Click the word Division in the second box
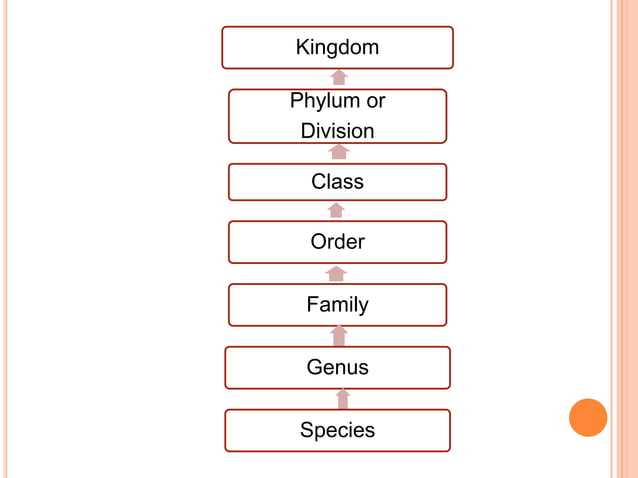Viewport: 638px width, 478px height. click(x=337, y=131)
